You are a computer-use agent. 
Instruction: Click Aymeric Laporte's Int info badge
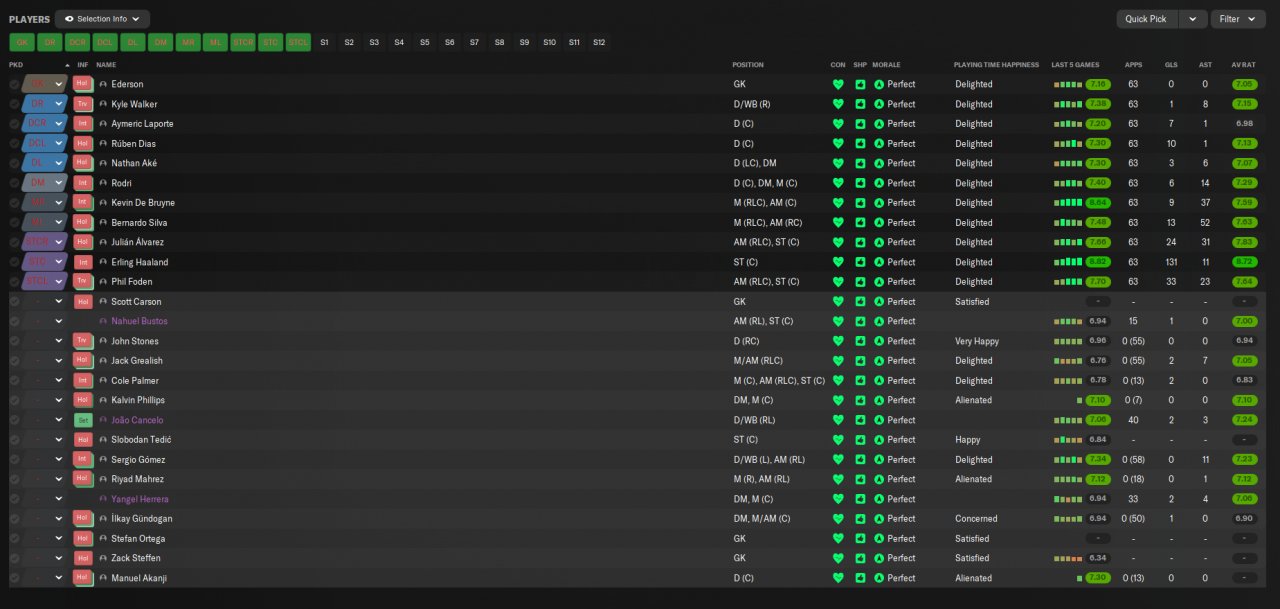tap(83, 124)
